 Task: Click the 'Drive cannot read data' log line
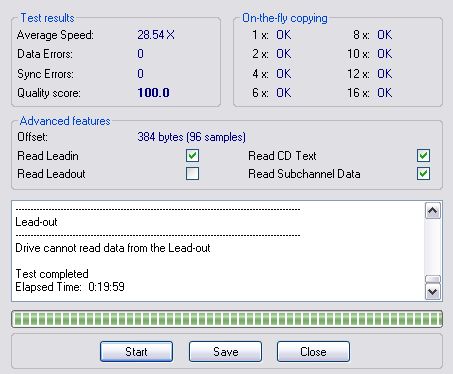(113, 248)
